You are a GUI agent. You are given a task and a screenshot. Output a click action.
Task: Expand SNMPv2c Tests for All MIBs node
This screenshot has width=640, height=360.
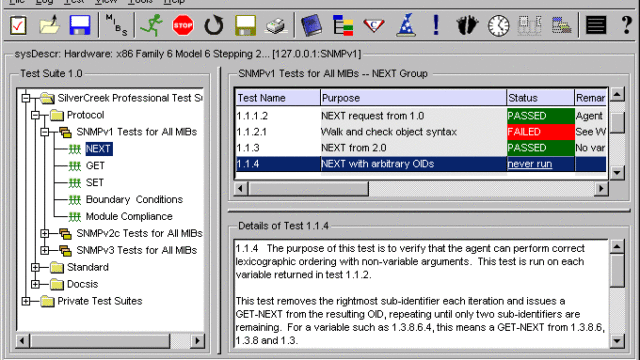(x=45, y=233)
